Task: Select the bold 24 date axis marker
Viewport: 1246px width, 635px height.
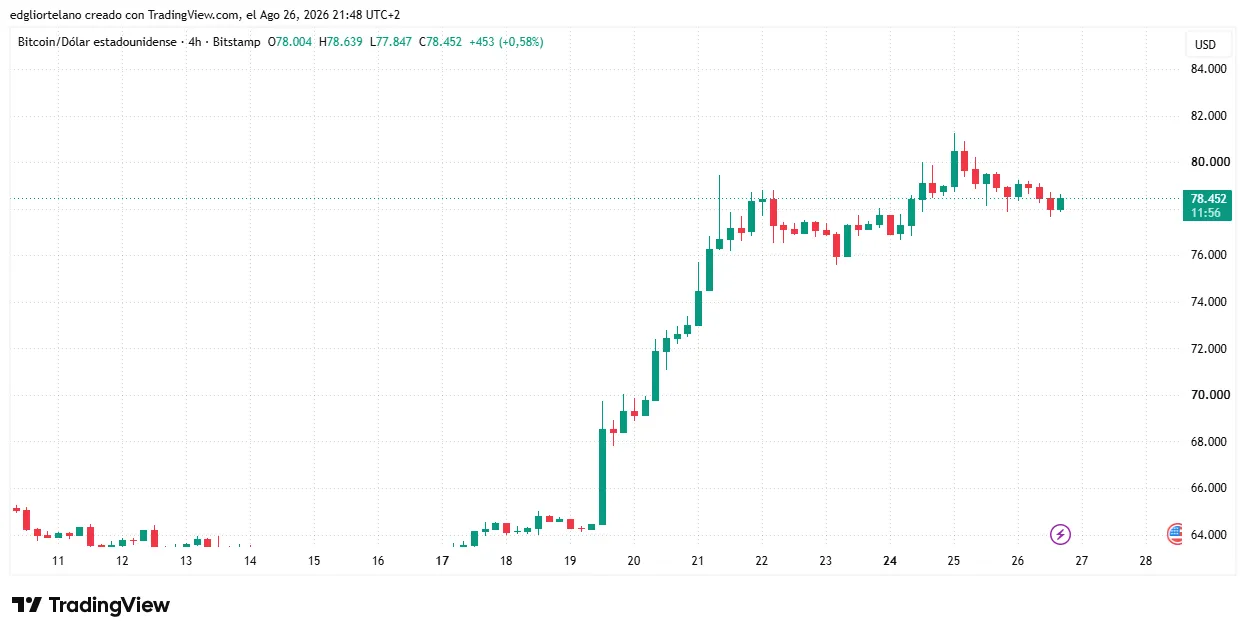Action: [890, 561]
